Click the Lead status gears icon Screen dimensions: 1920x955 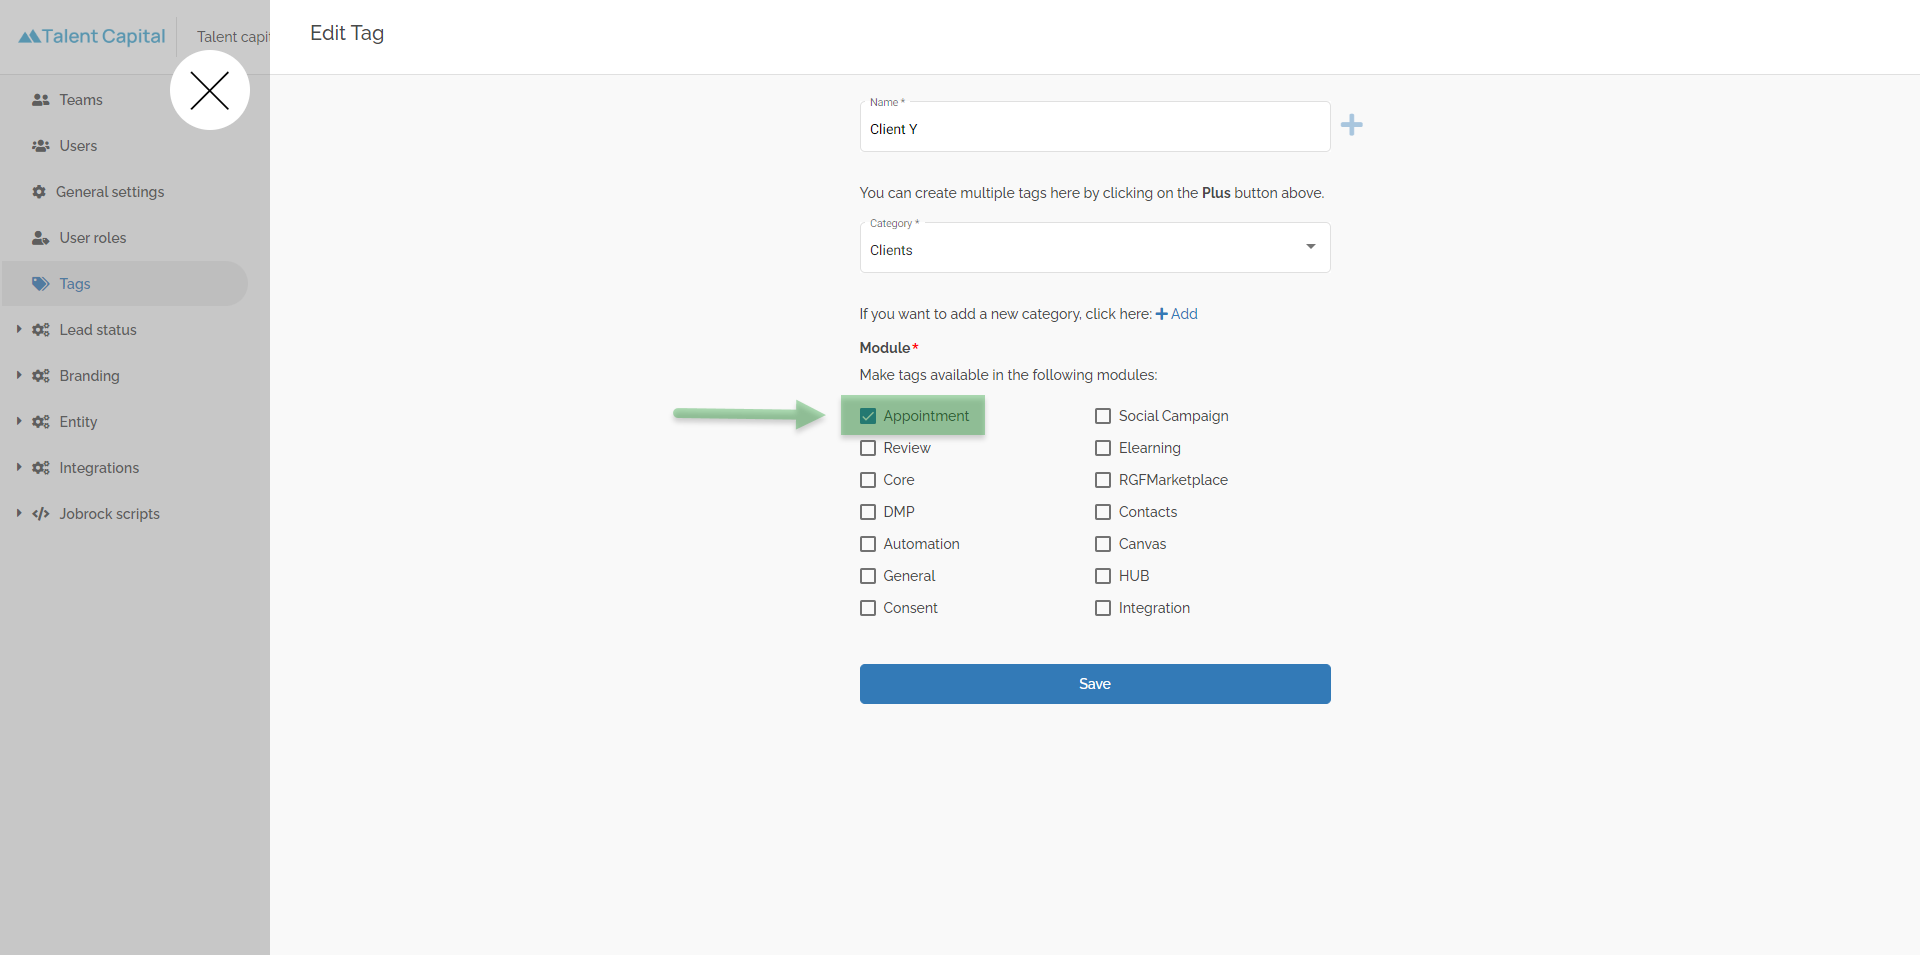point(41,330)
